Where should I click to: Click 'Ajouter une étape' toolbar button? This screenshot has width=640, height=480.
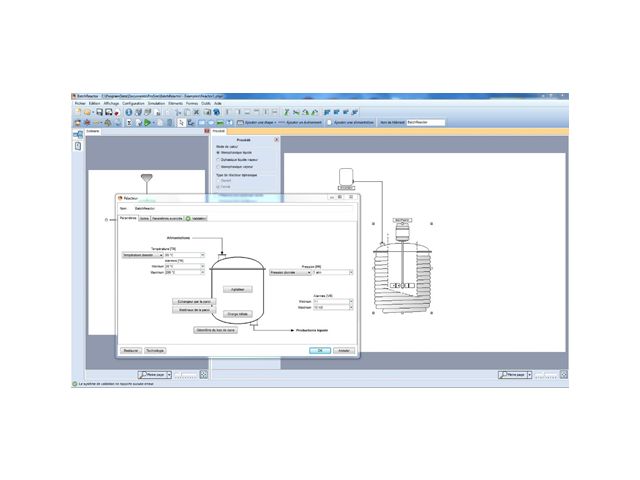pyautogui.click(x=258, y=122)
